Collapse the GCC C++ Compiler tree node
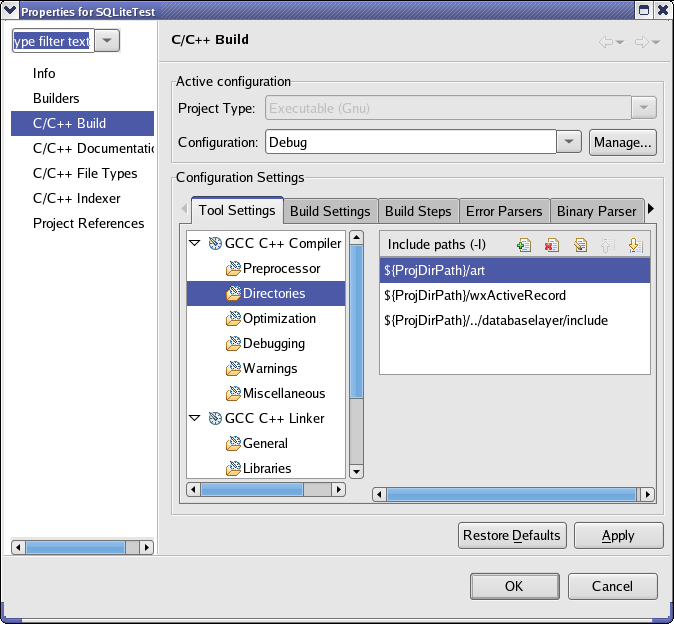674x624 pixels. coord(195,243)
